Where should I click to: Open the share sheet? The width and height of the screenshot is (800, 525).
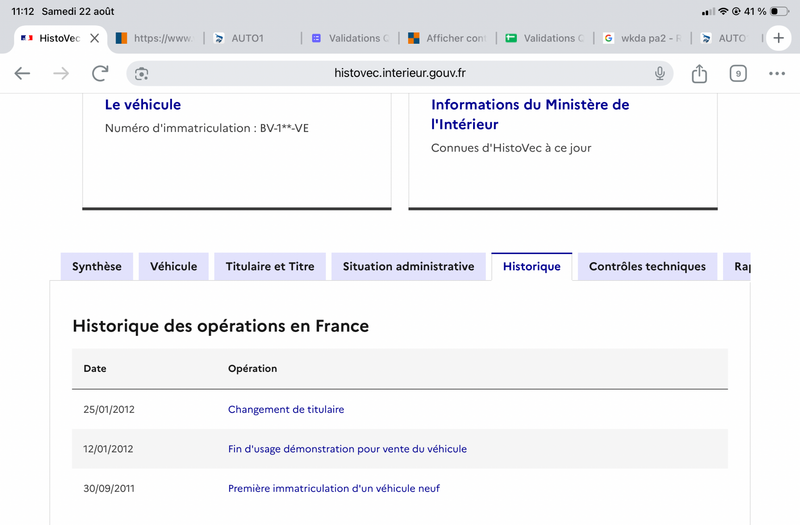[699, 73]
